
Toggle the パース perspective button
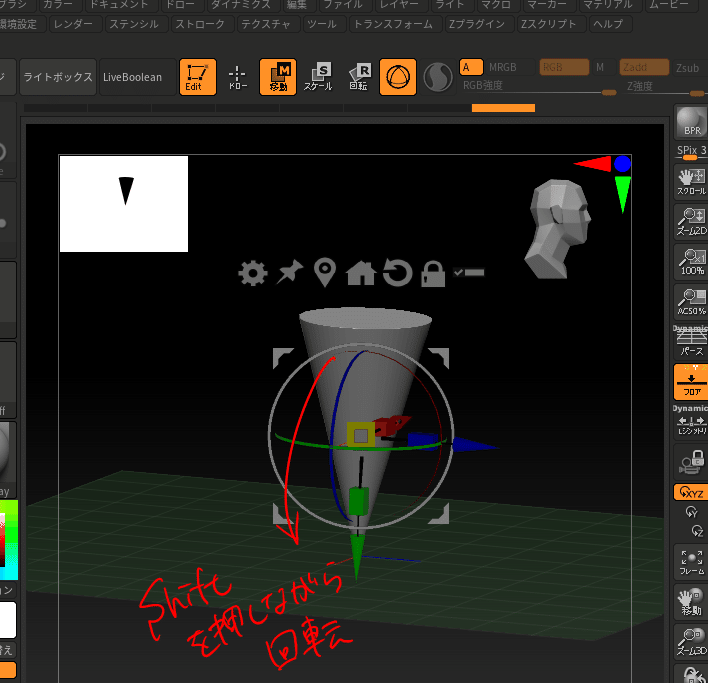click(x=691, y=342)
